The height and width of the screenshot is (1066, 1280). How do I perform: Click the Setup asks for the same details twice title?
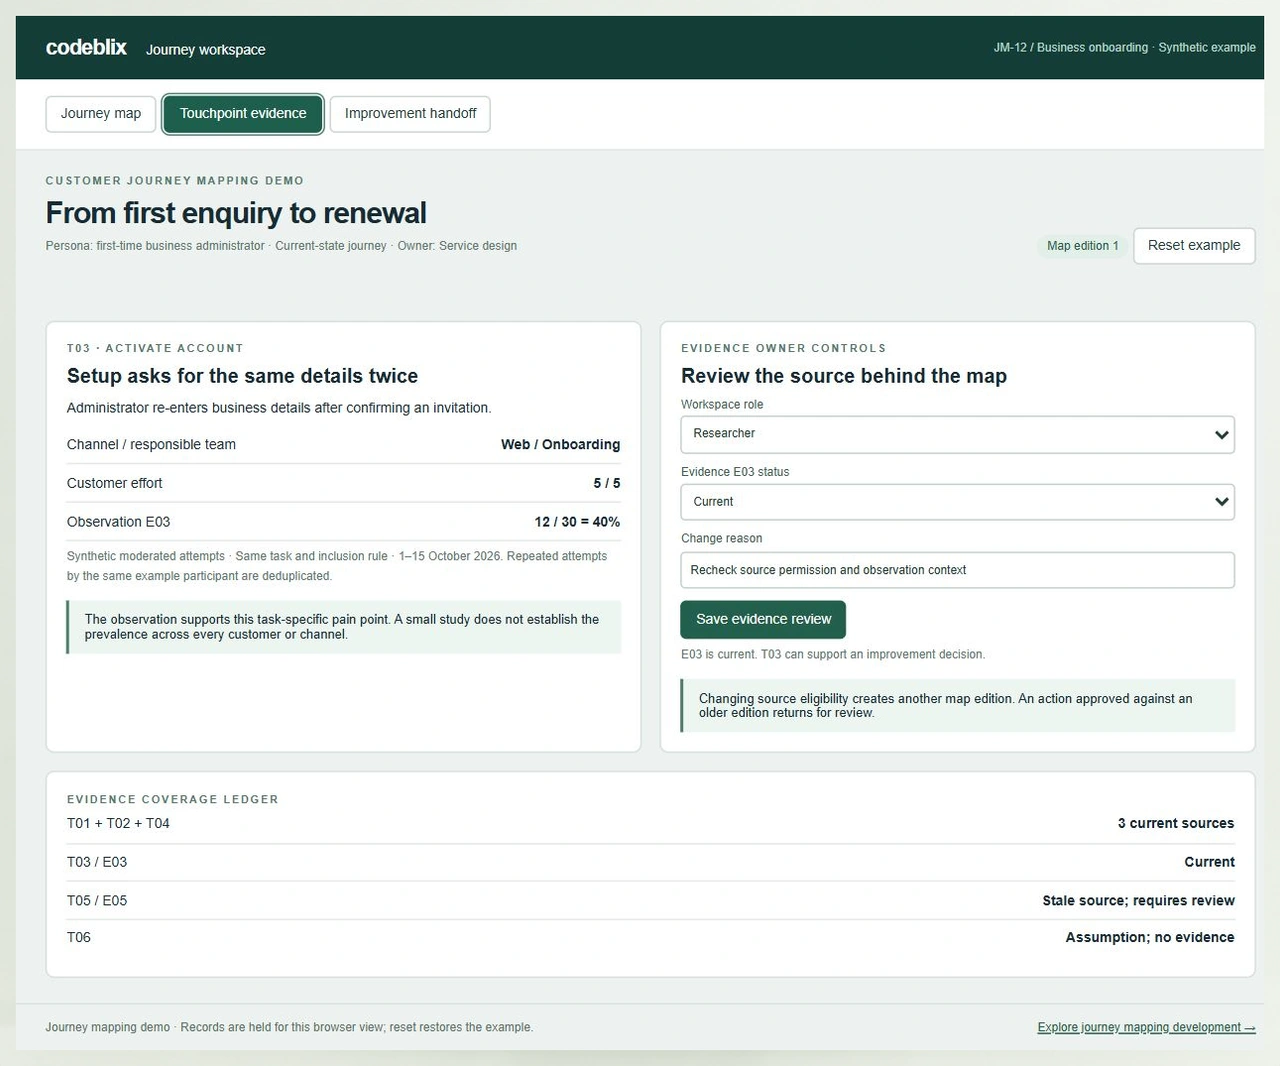(x=242, y=376)
